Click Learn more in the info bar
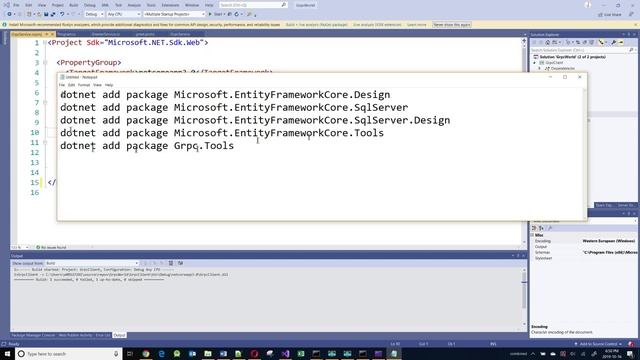The width and height of the screenshot is (640, 360). coord(416,25)
